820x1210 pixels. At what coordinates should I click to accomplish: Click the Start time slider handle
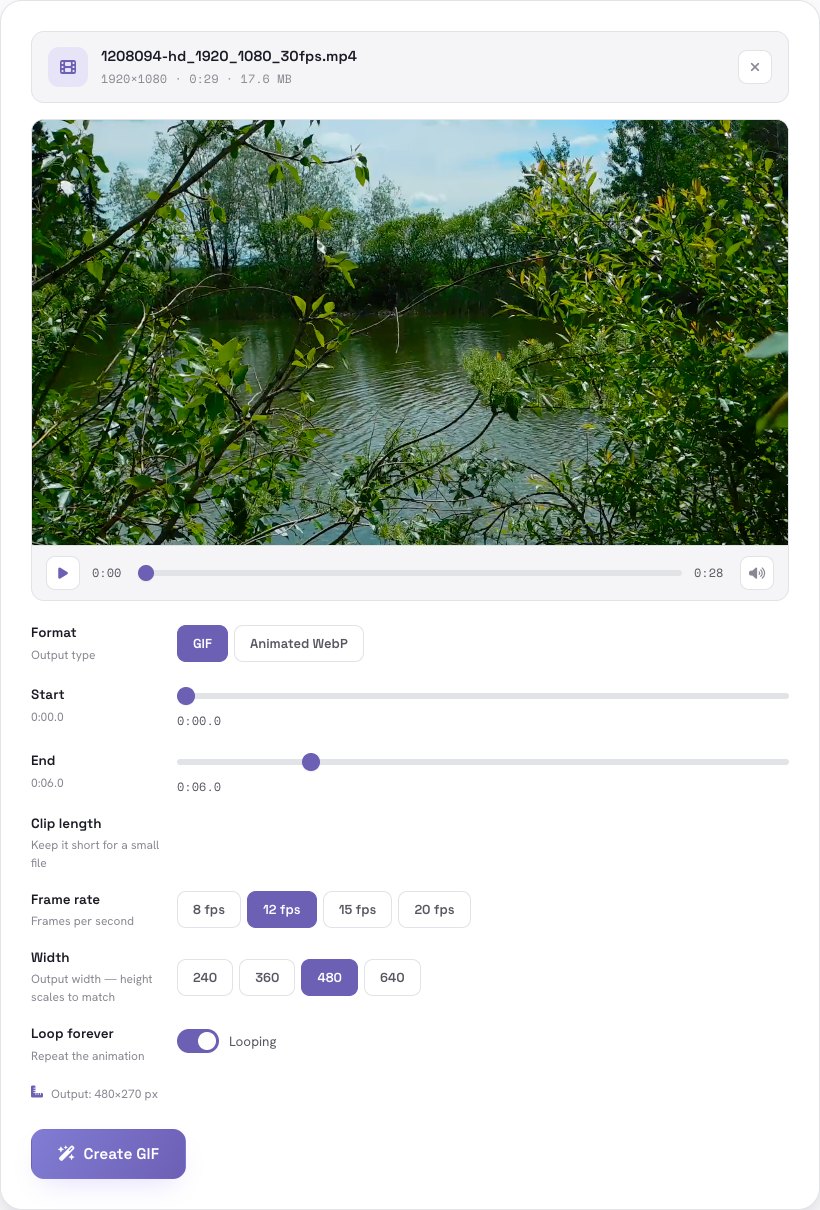(x=185, y=696)
